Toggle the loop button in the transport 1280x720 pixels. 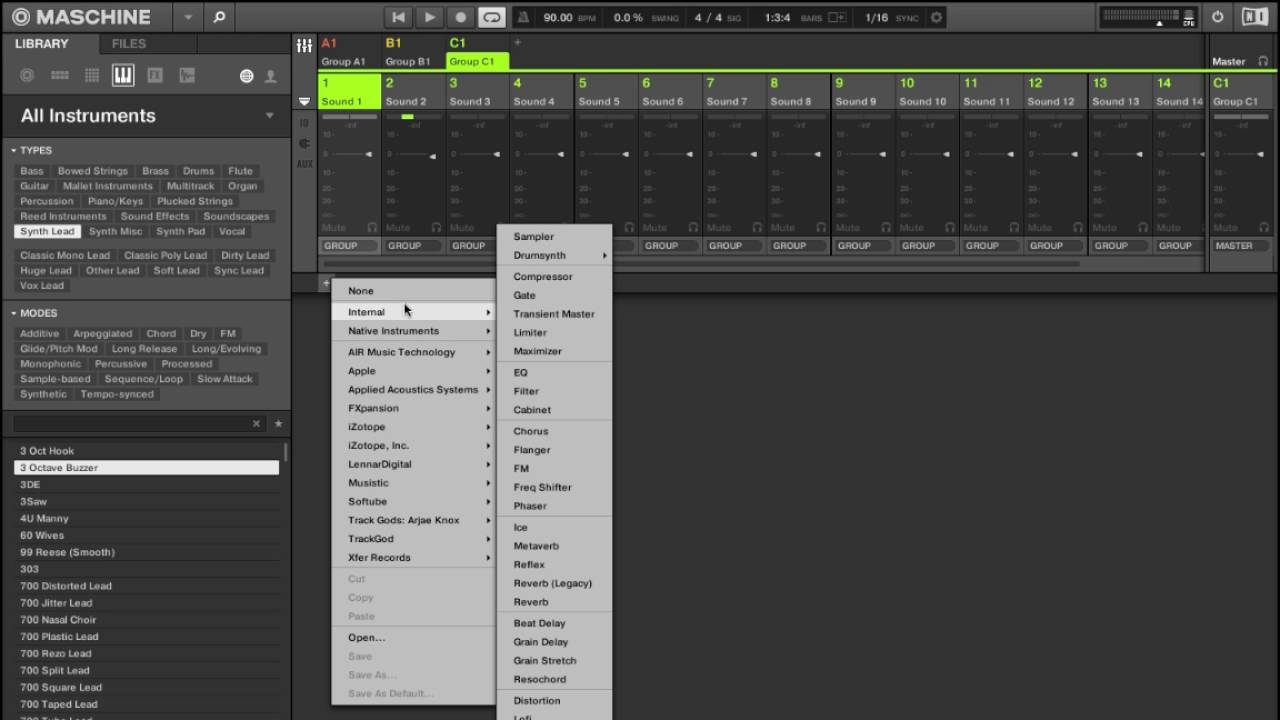pos(492,17)
